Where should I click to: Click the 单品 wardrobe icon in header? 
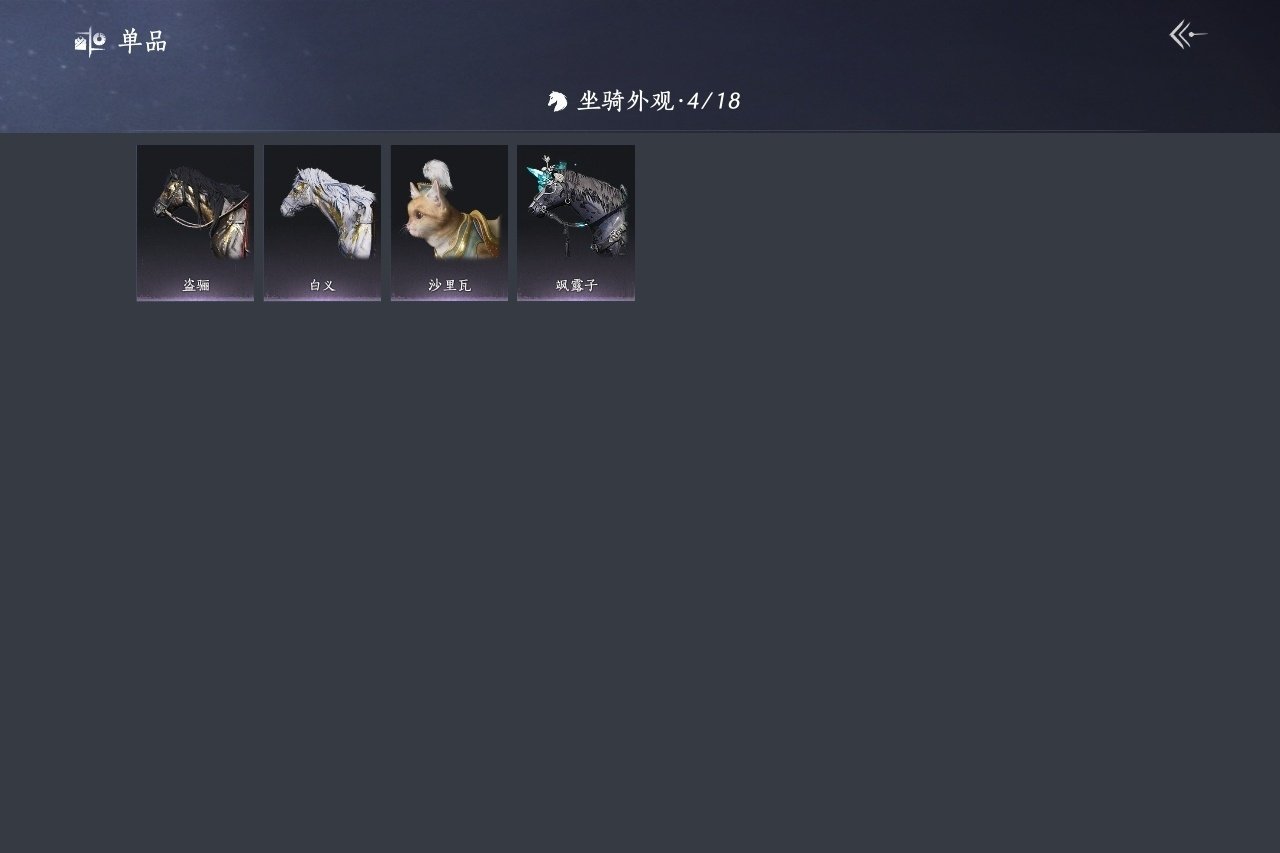tap(90, 41)
